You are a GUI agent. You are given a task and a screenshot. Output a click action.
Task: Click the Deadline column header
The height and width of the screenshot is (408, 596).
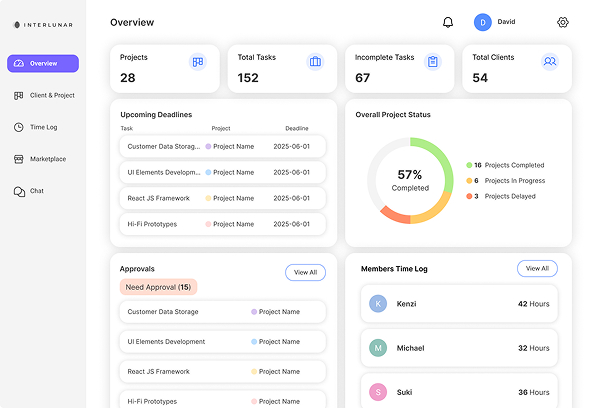[x=297, y=129]
